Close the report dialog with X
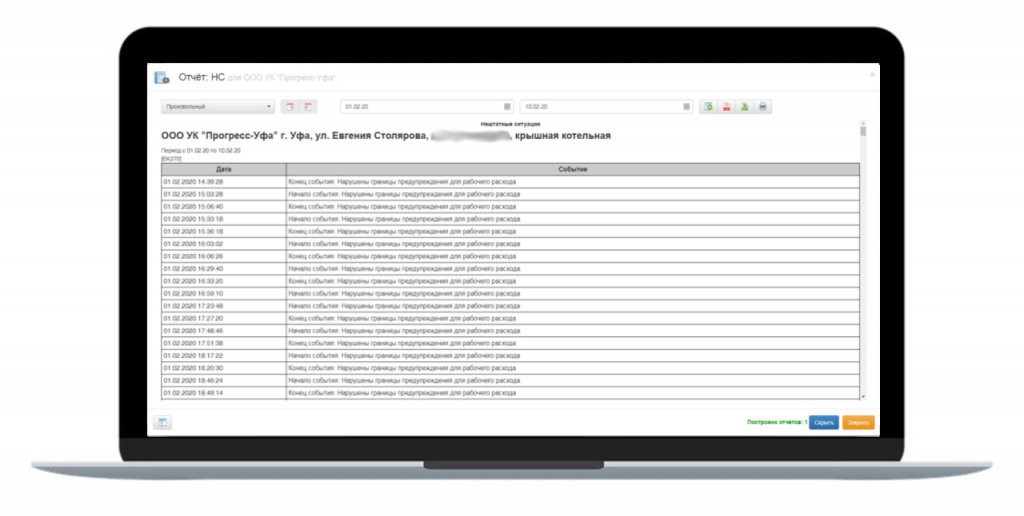The width and height of the screenshot is (1024, 516). 872,74
